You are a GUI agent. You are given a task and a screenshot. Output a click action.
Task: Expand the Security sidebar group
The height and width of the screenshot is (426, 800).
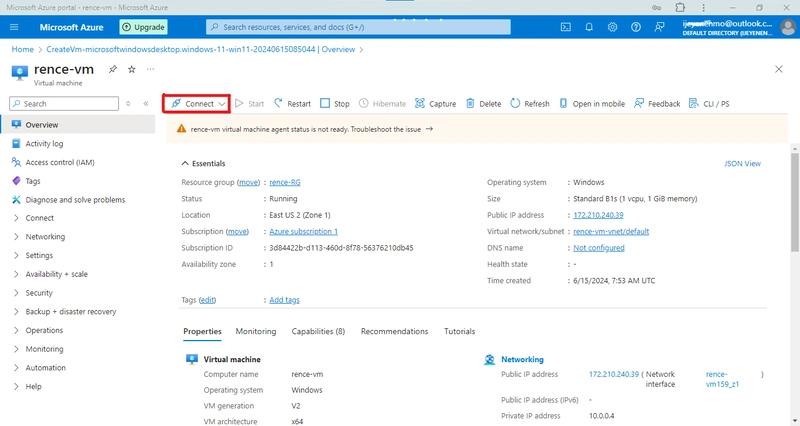[39, 293]
